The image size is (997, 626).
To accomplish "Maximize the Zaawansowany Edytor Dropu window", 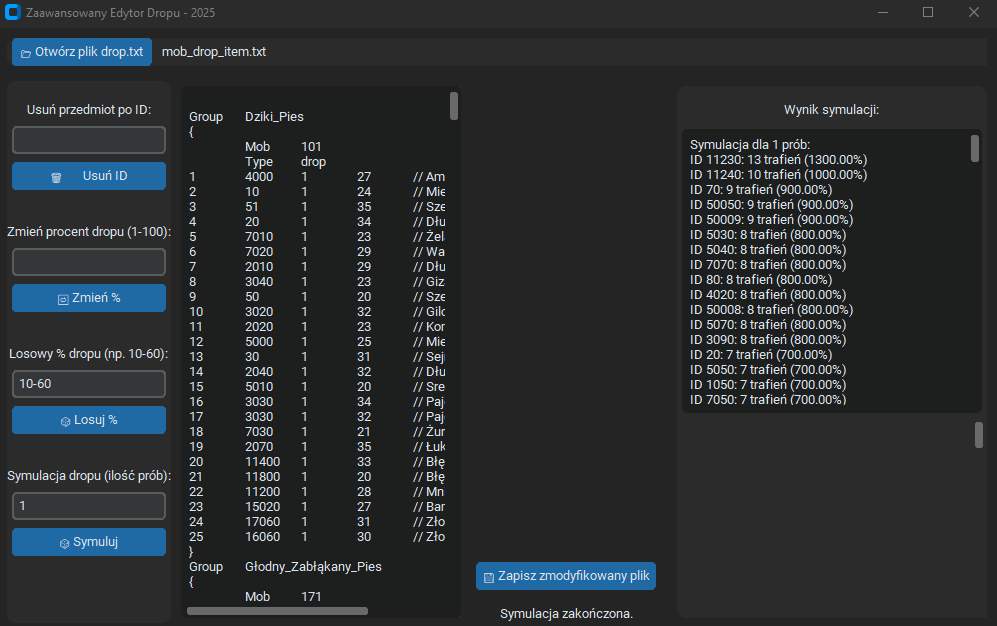I will 927,13.
